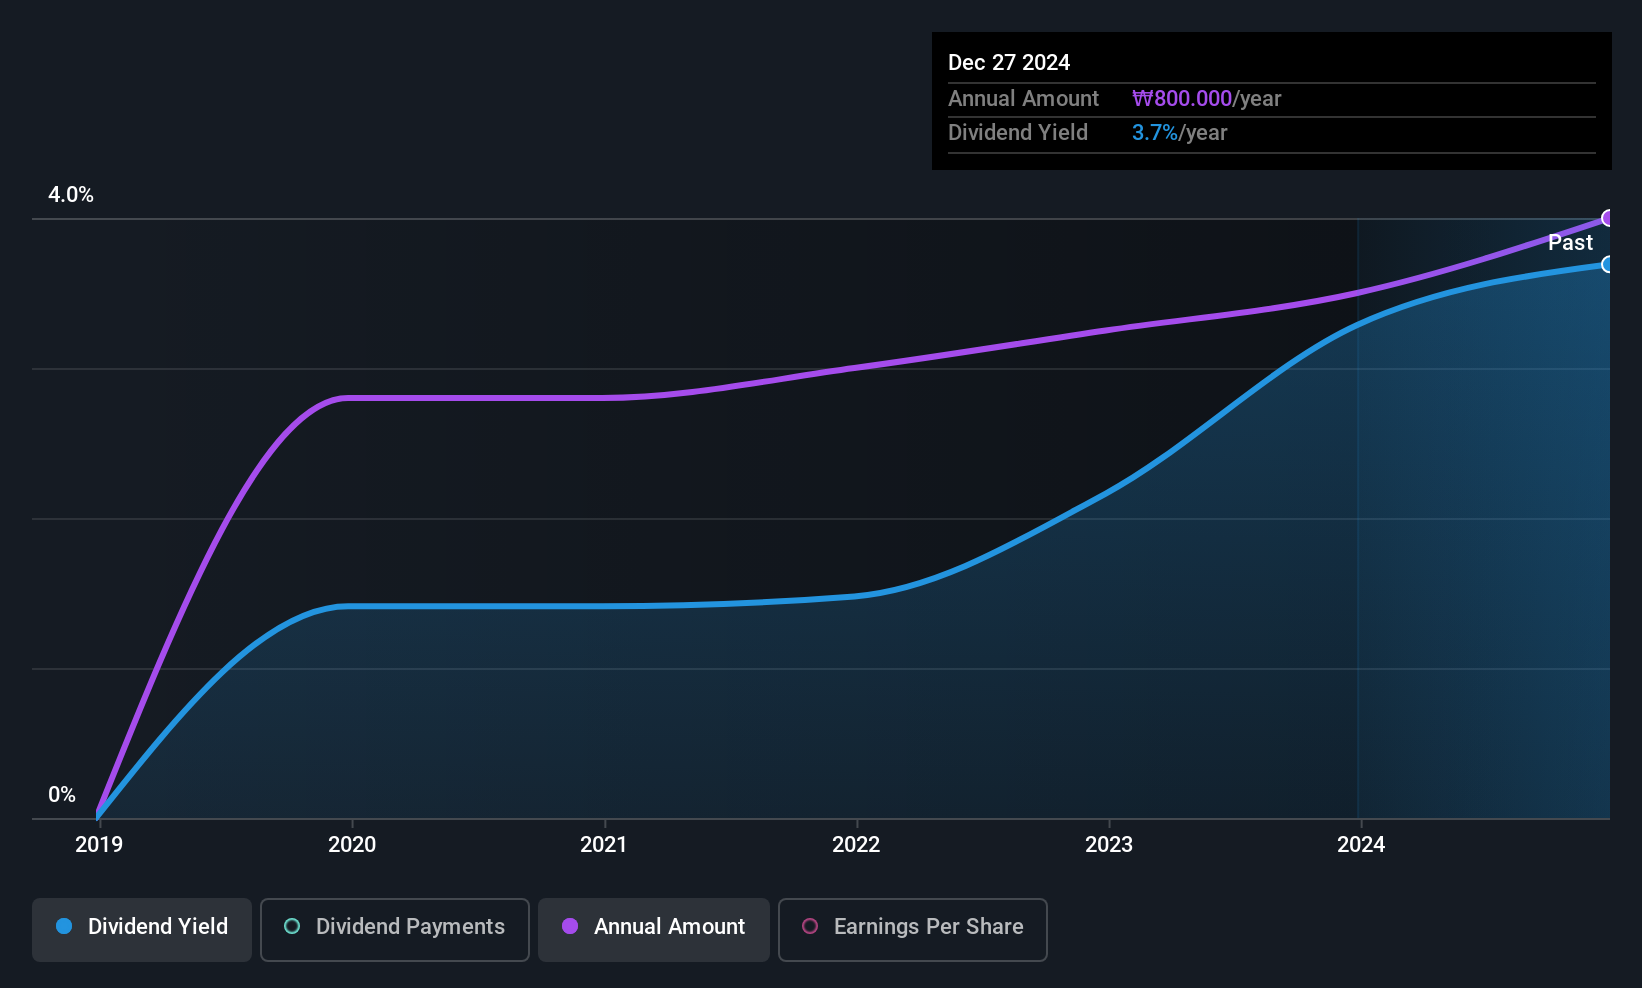Show the Earnings Per Share series
Viewport: 1642px width, 988px height.
pyautogui.click(x=912, y=929)
